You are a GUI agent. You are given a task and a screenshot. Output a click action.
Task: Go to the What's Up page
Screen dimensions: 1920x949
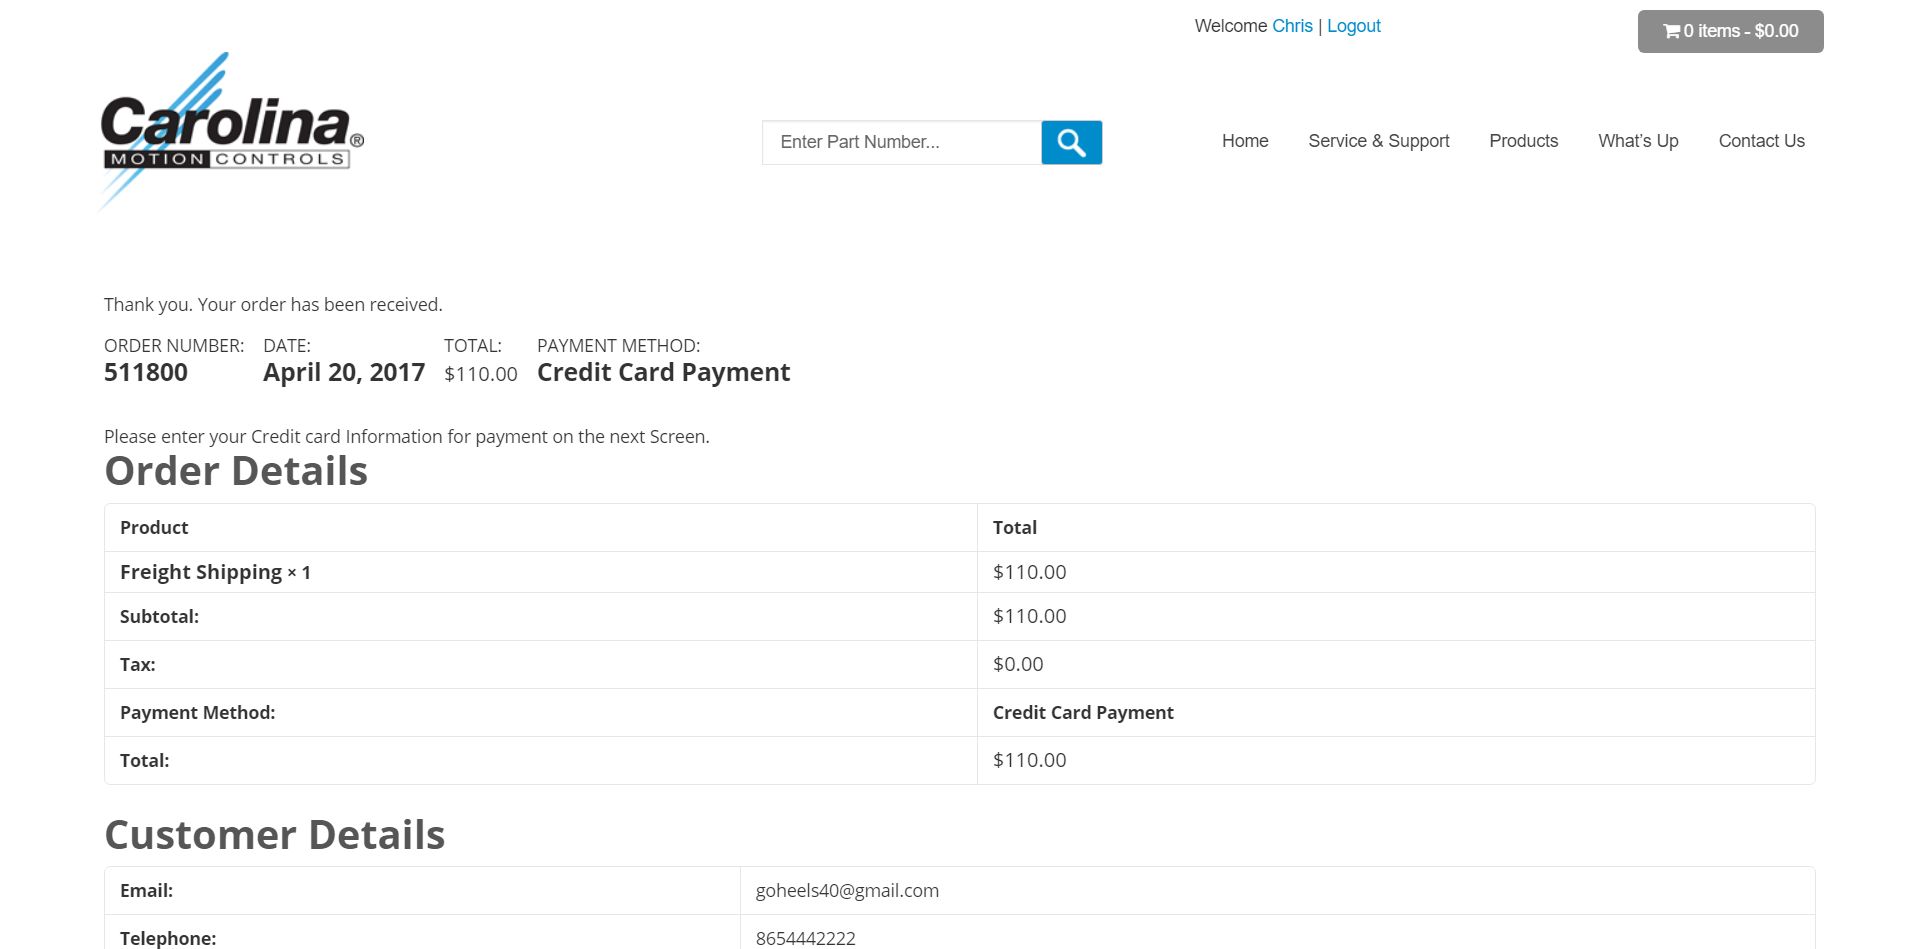[1637, 141]
